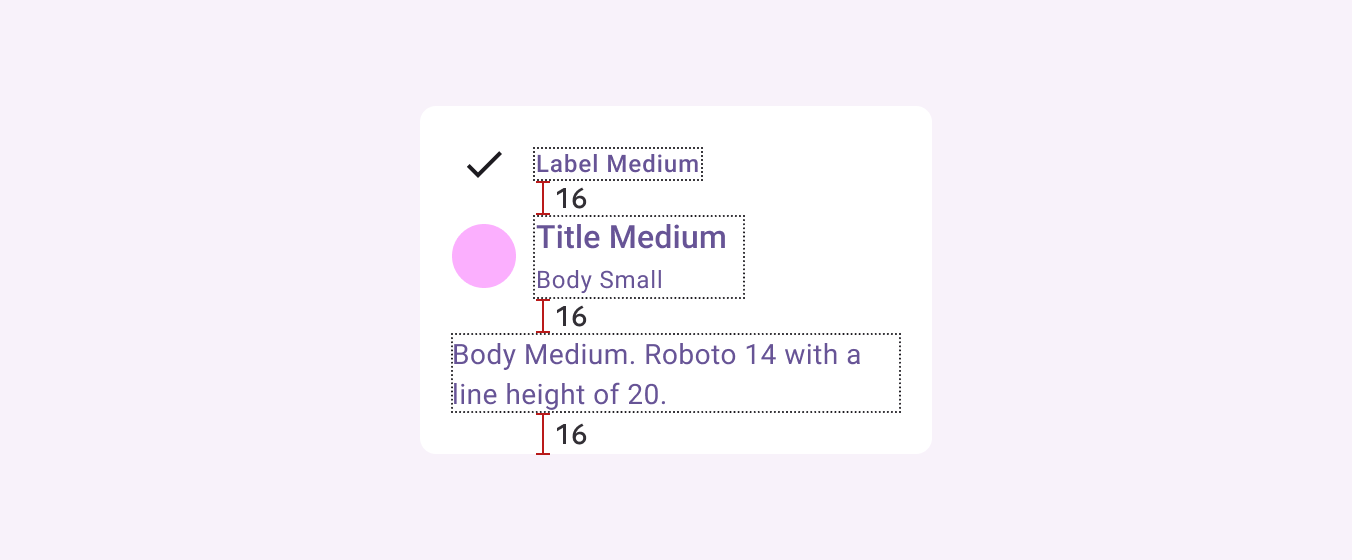Click the Label Medium text
1352x560 pixels.
click(618, 164)
